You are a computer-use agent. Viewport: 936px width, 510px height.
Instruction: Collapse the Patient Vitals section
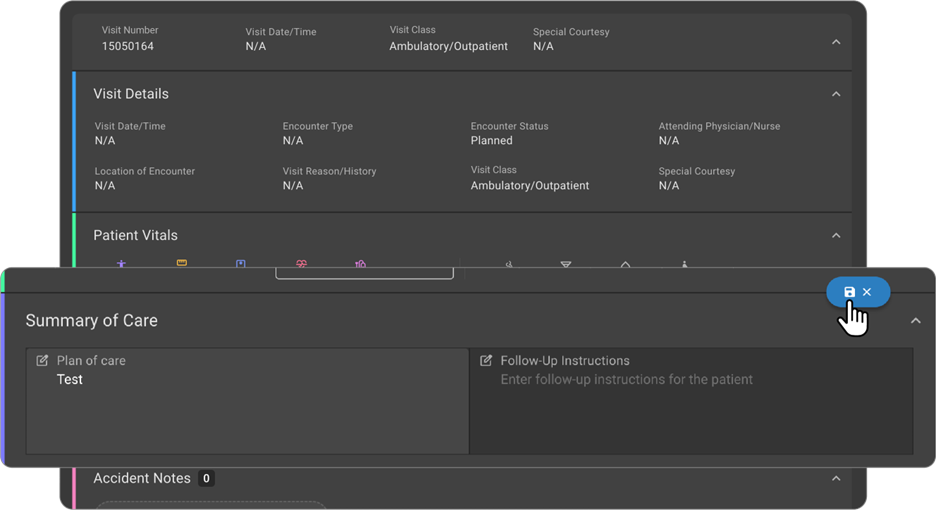(x=836, y=236)
